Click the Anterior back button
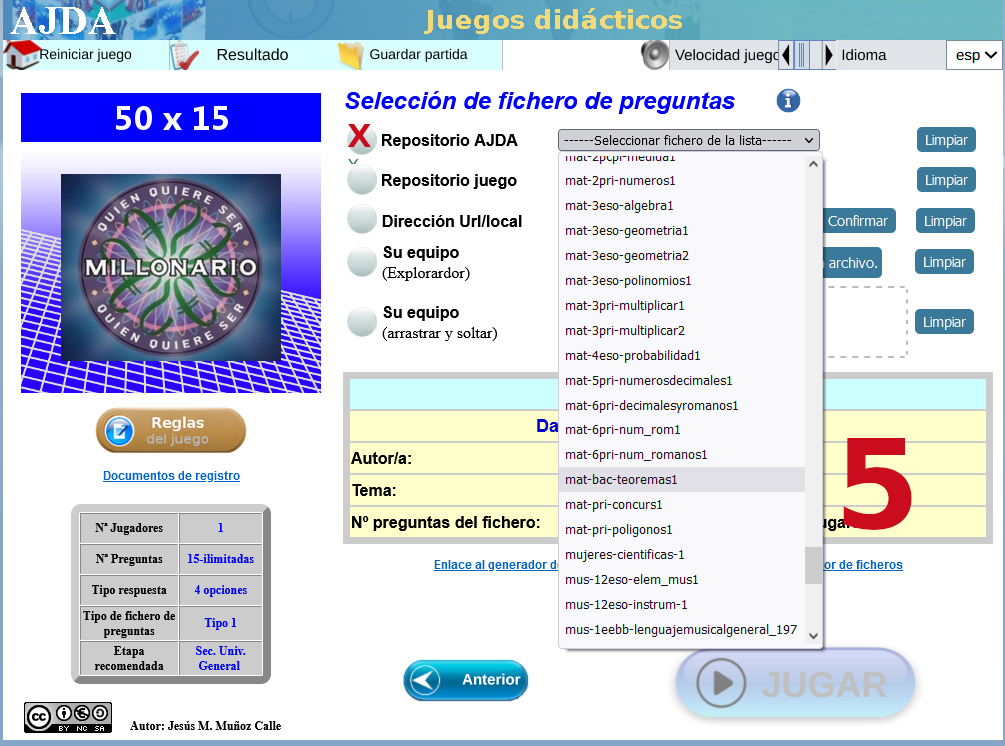Image resolution: width=1005 pixels, height=746 pixels. (466, 680)
